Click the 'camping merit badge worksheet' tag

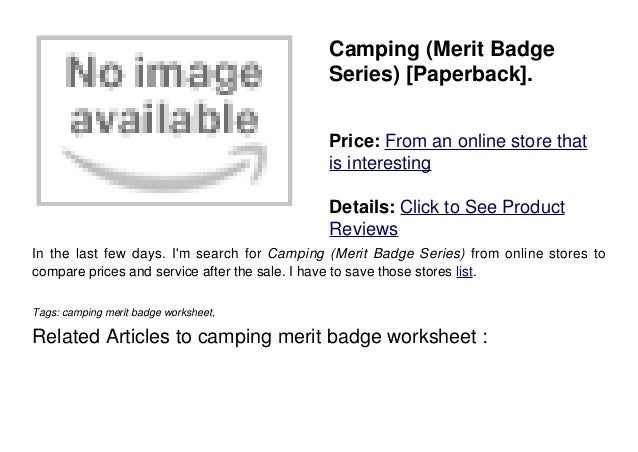(x=138, y=312)
